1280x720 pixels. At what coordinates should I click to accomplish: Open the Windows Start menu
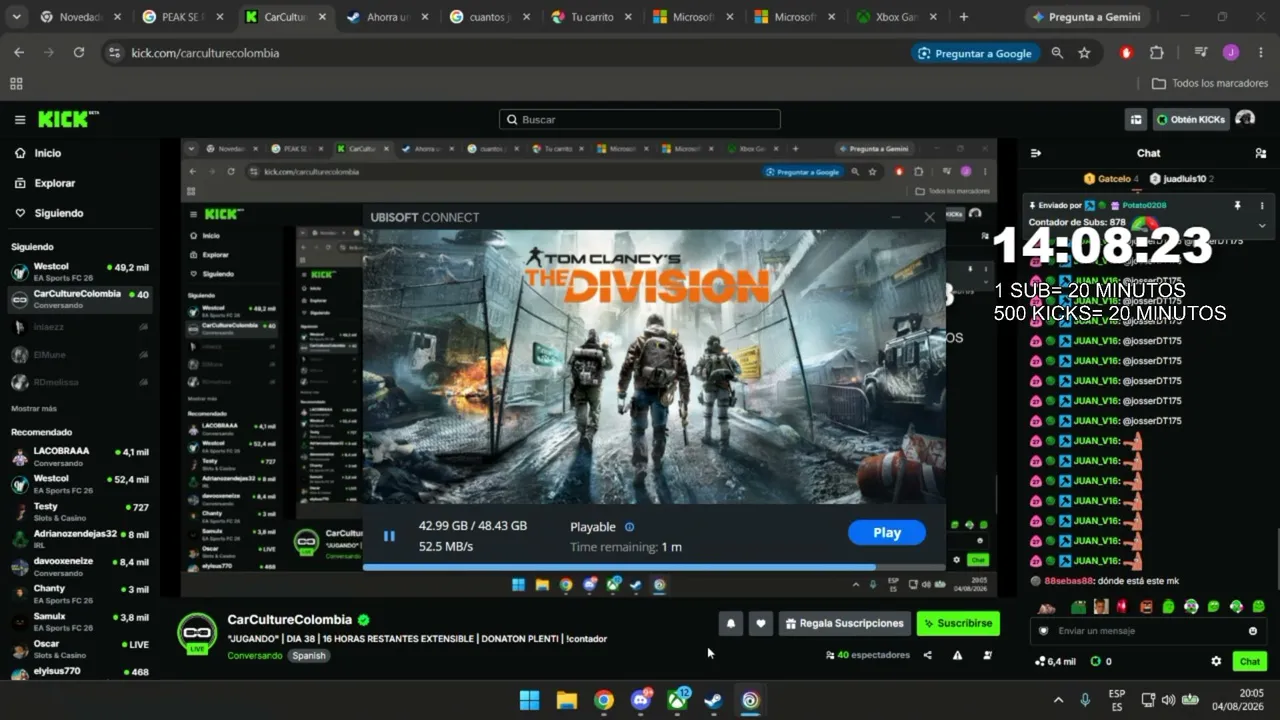point(529,700)
